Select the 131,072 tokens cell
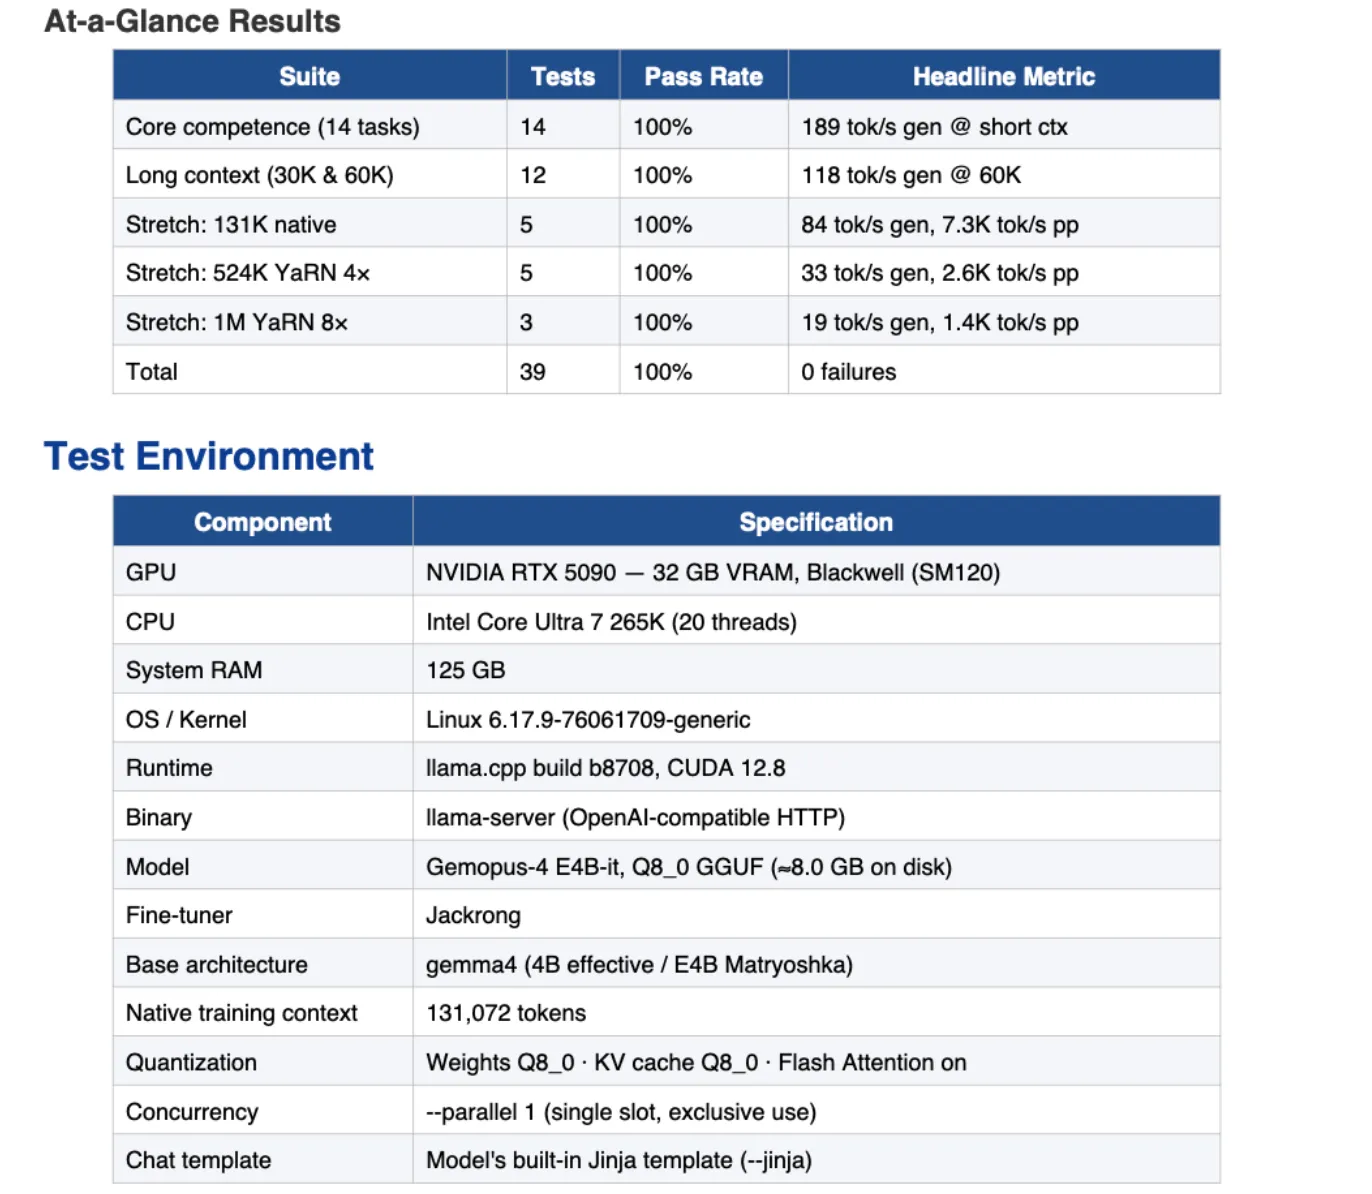 [505, 1013]
